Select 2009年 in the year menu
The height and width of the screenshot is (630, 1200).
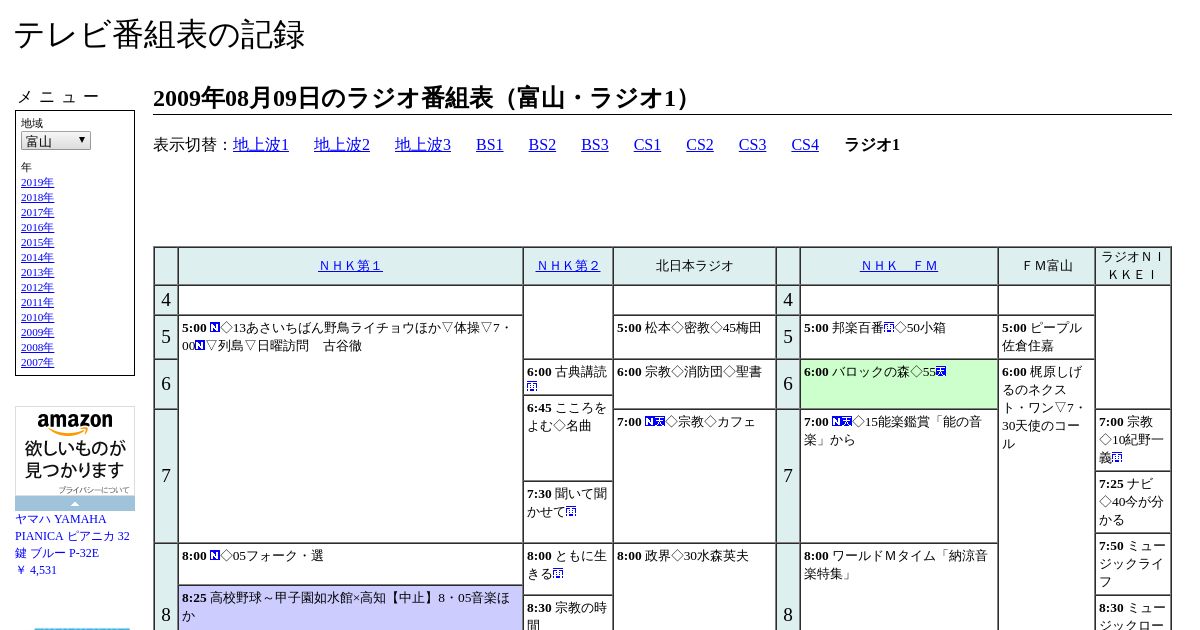click(x=37, y=332)
